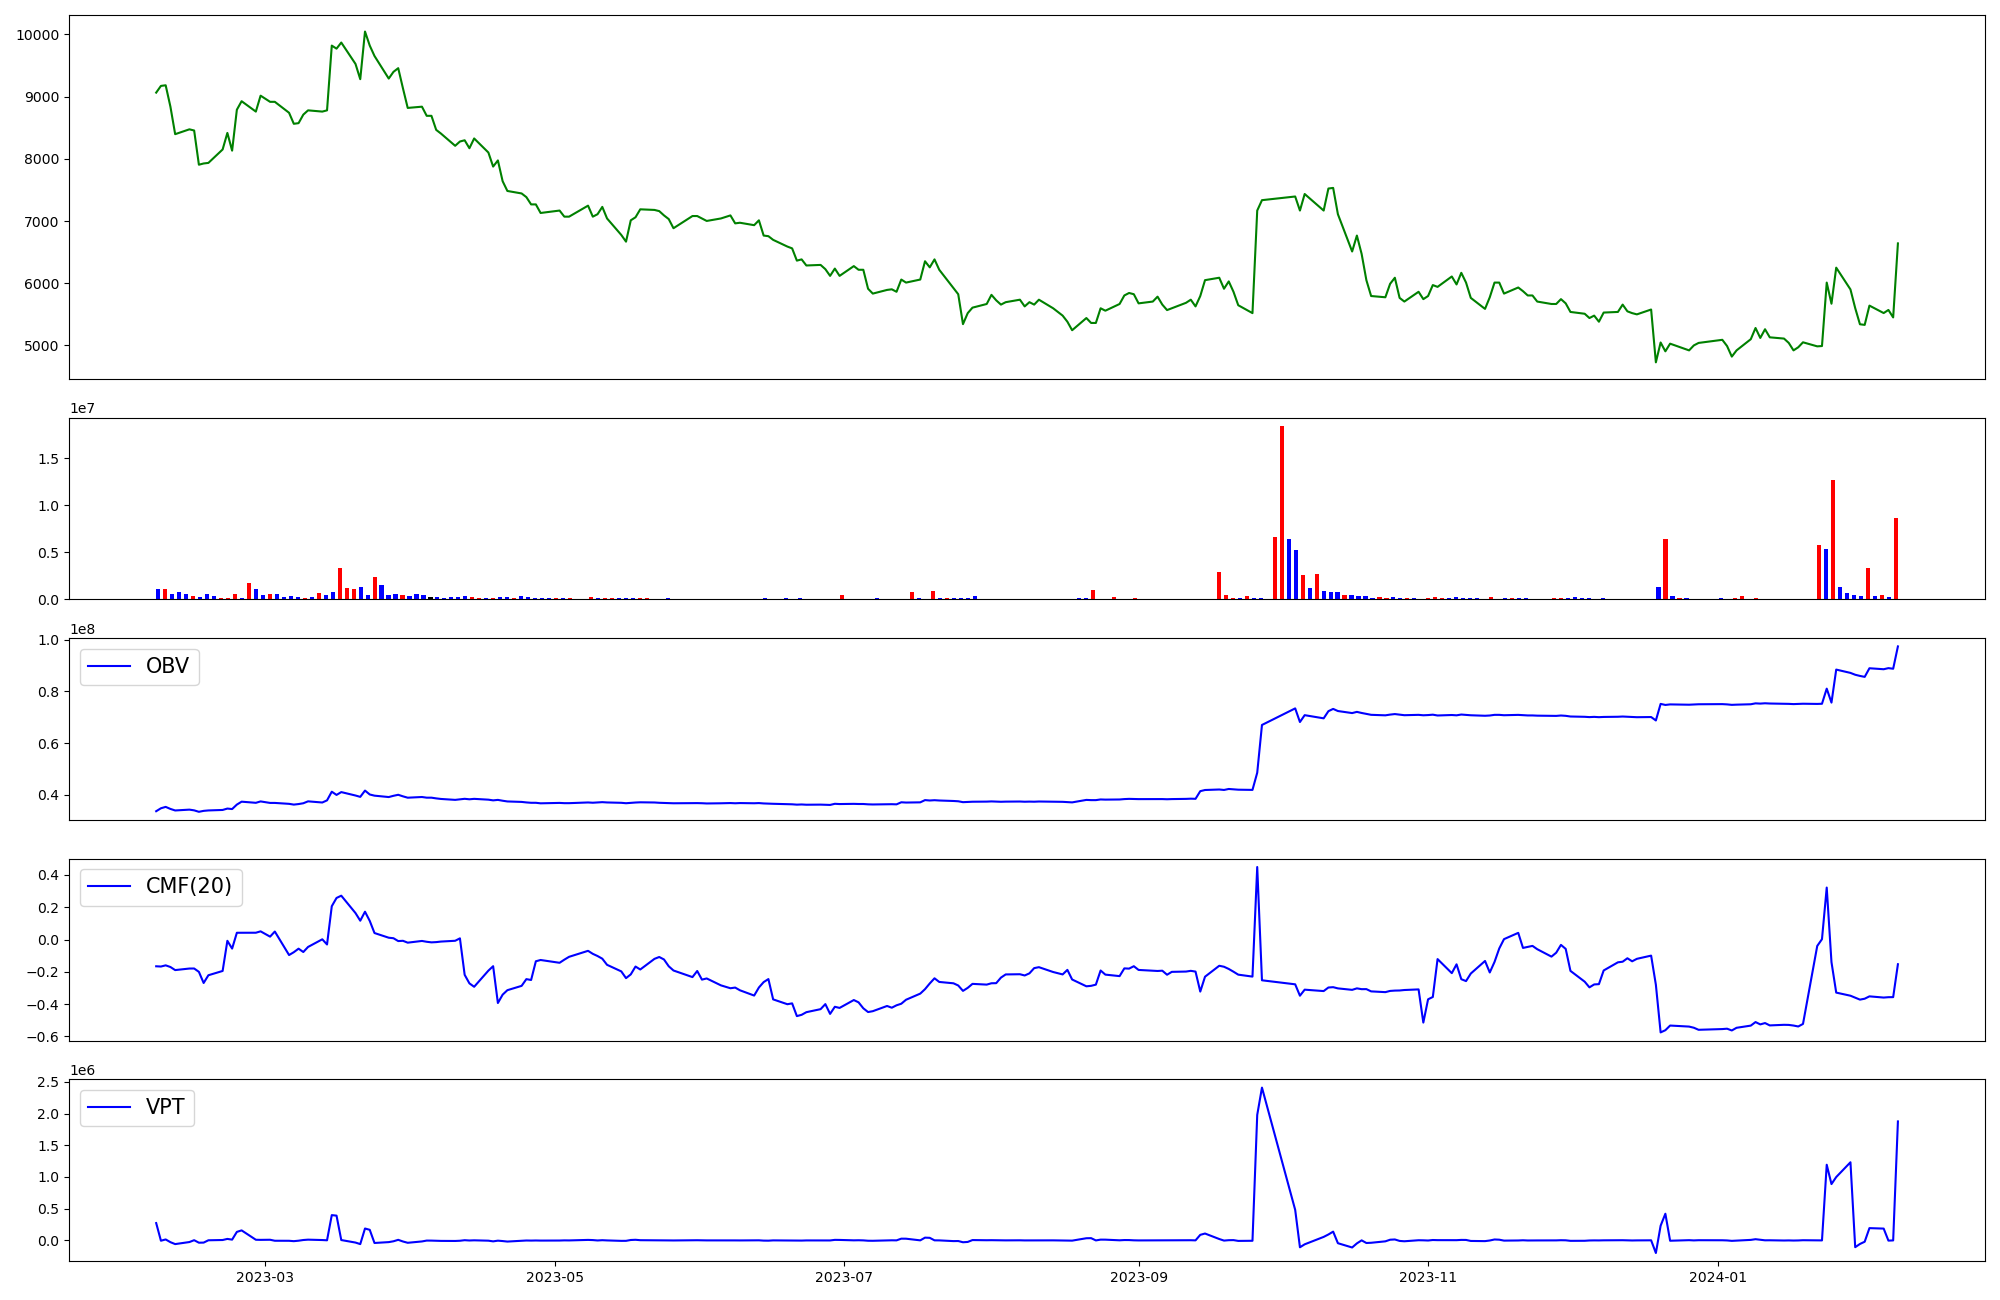The height and width of the screenshot is (1300, 2000).
Task: Click the 1e8 exponent label above OBV chart
Action: [82, 629]
